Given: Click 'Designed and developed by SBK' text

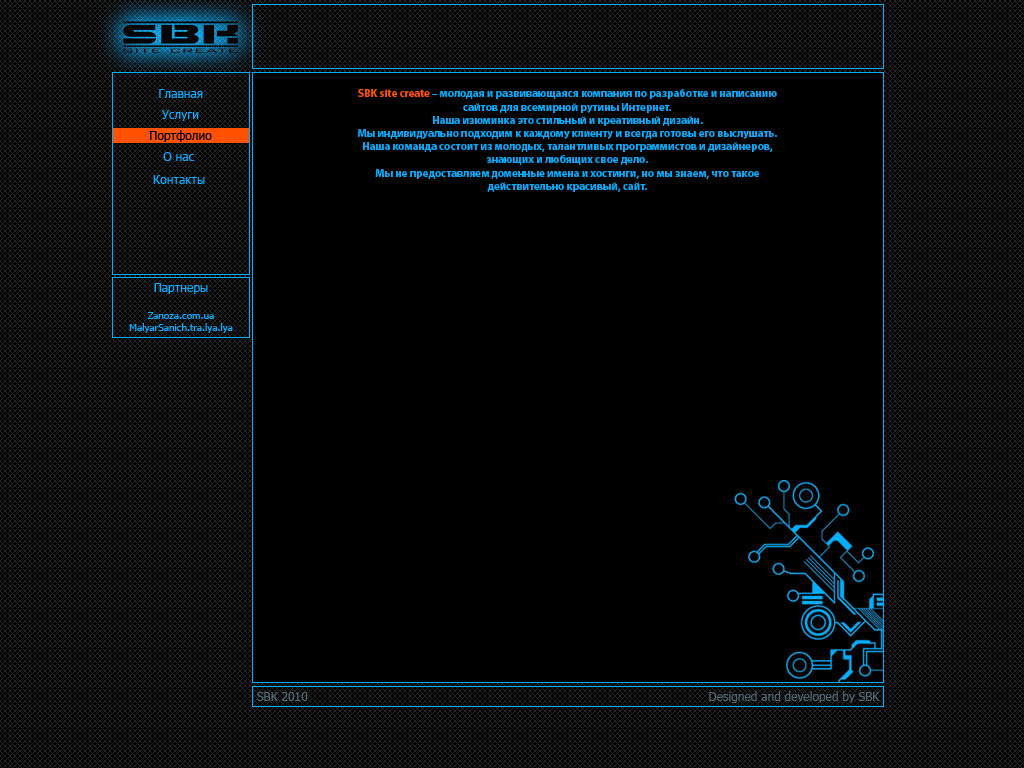Looking at the screenshot, I should pos(793,697).
